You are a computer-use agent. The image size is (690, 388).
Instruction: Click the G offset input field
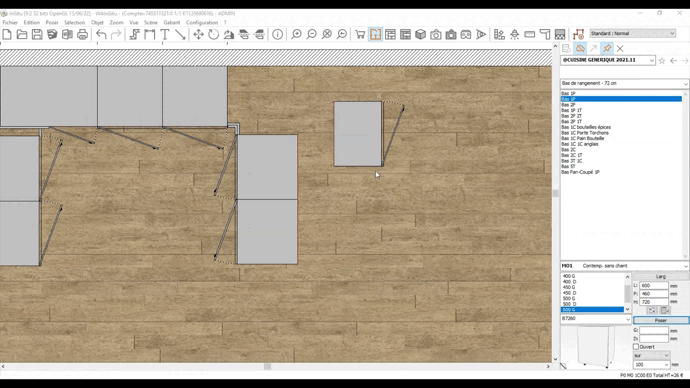pyautogui.click(x=654, y=330)
